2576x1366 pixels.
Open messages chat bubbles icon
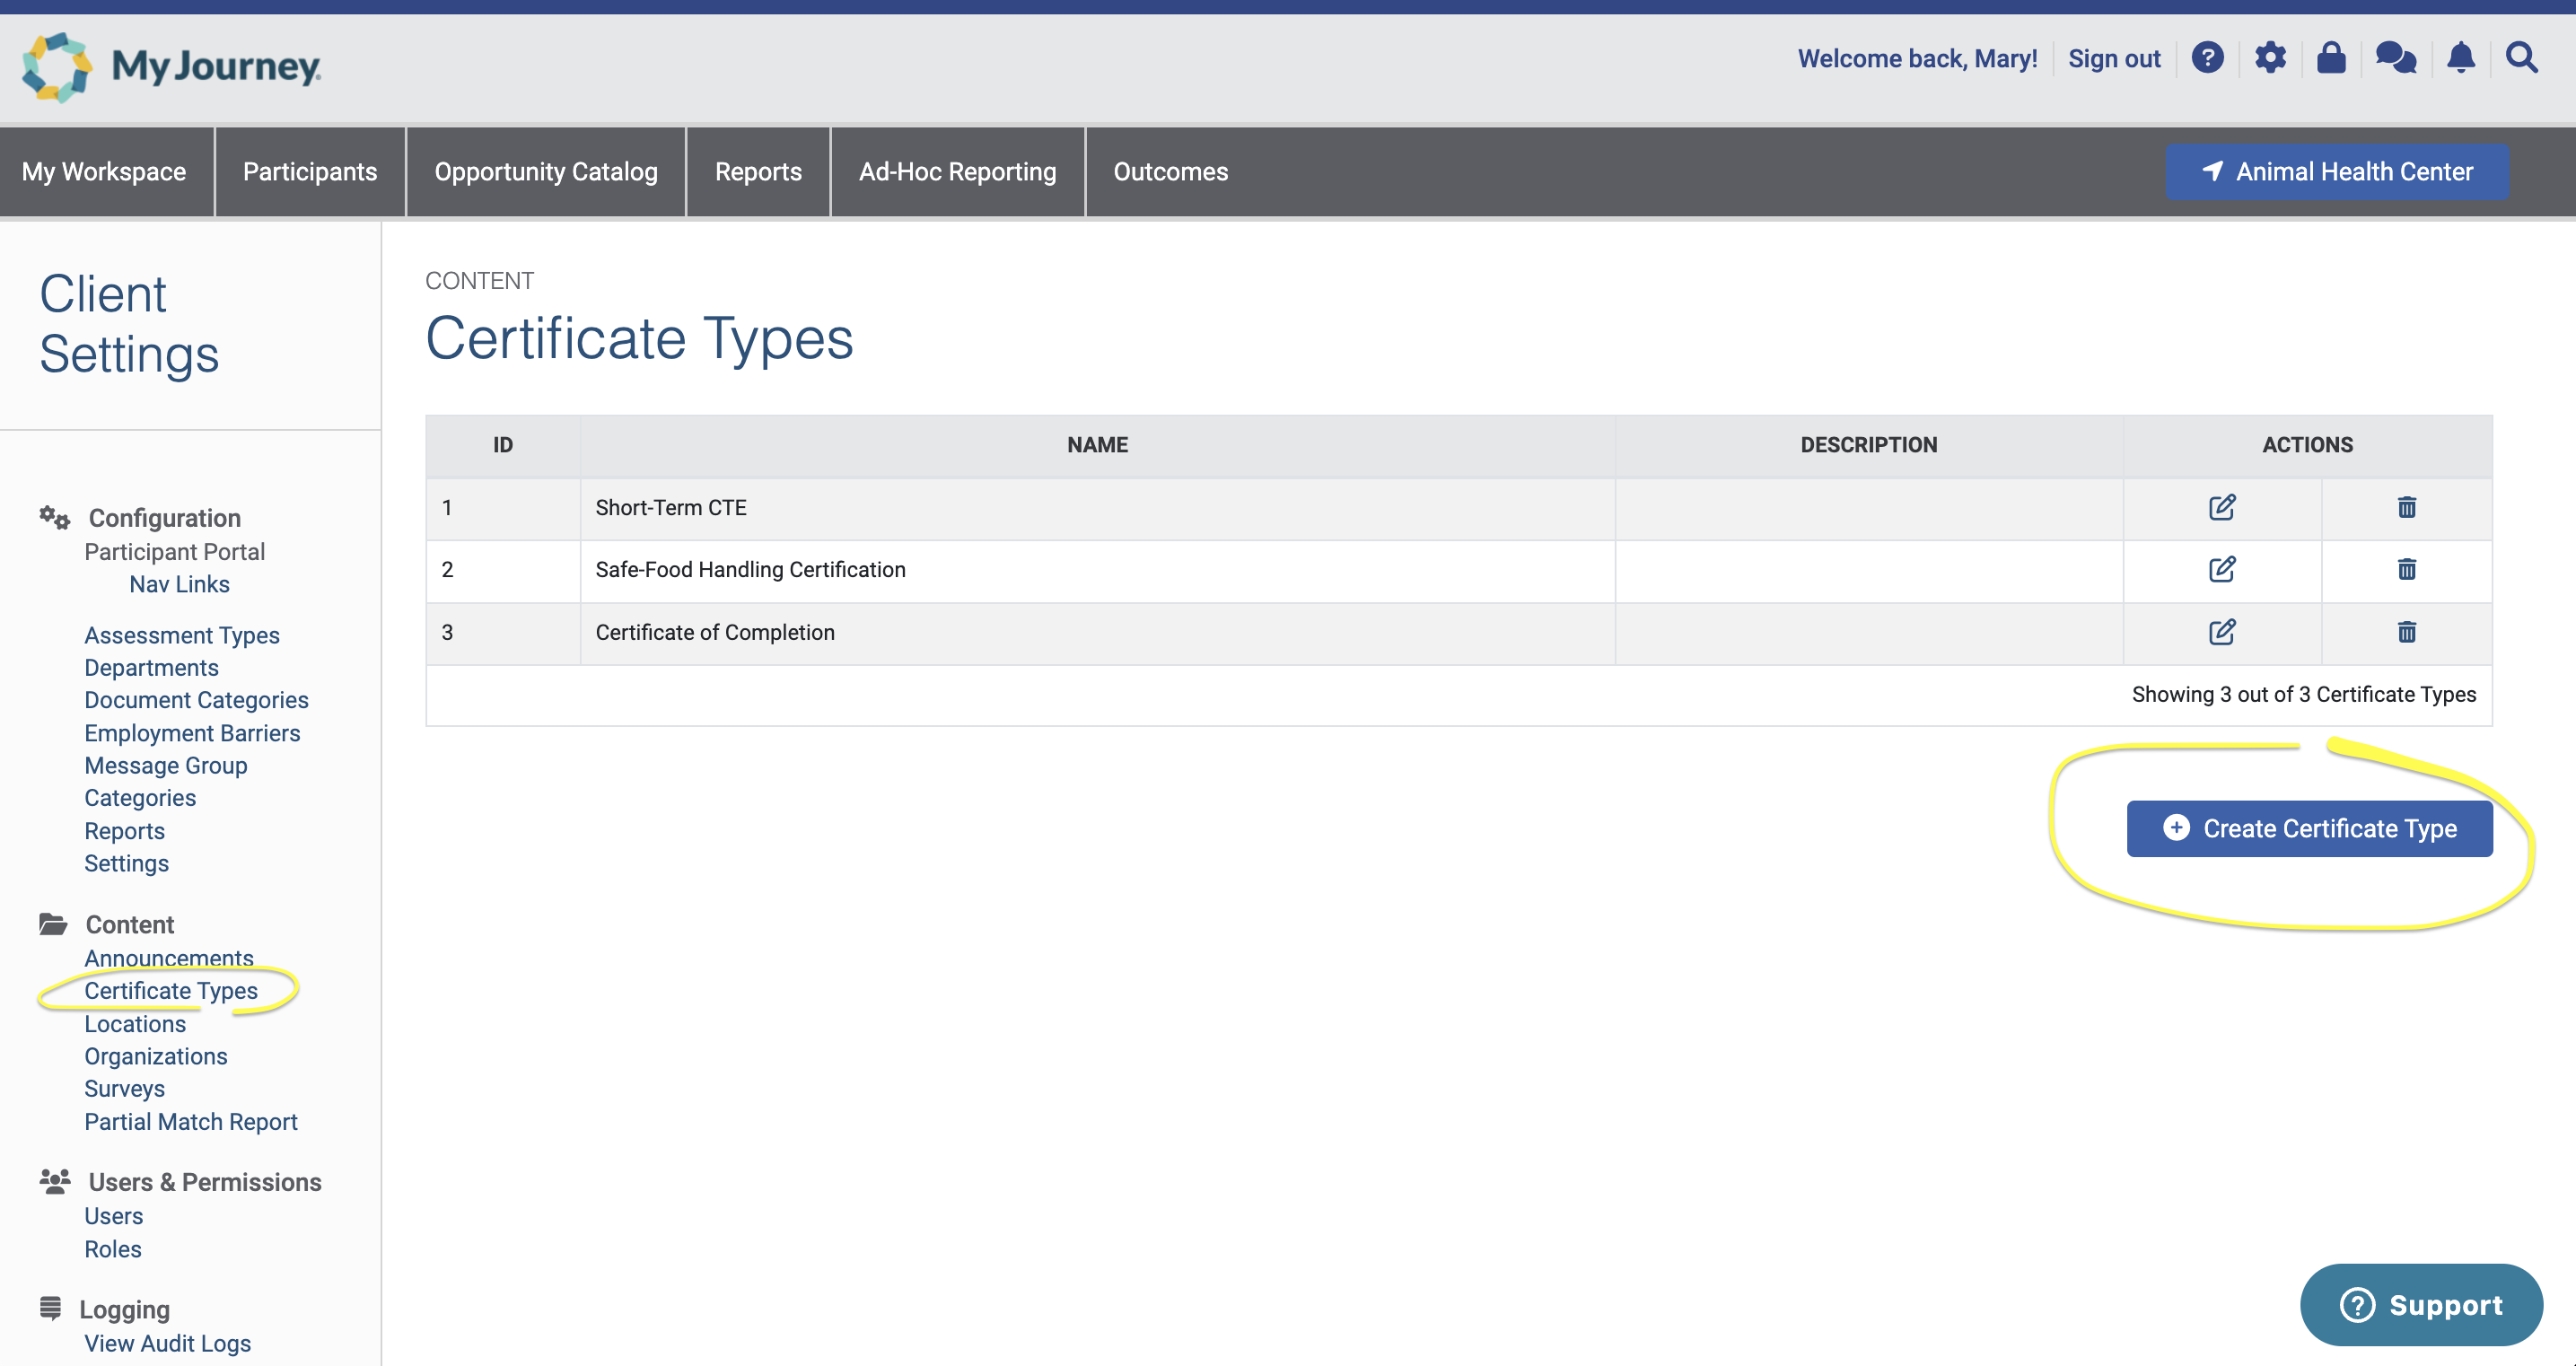click(x=2395, y=58)
